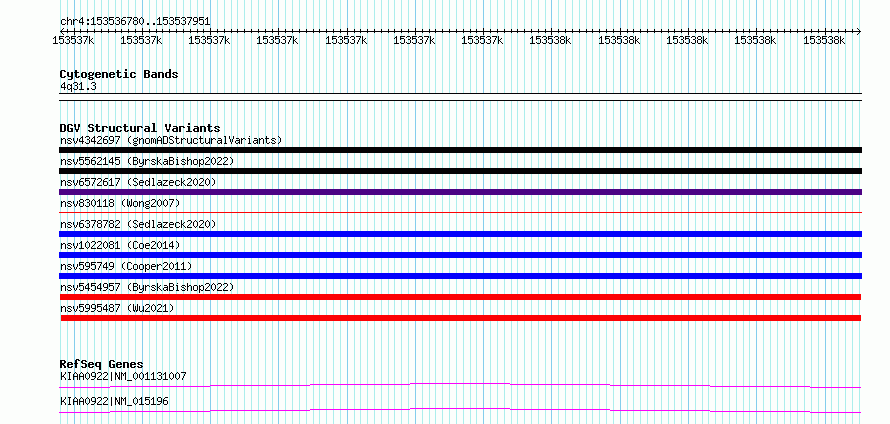Image resolution: width=890 pixels, height=424 pixels.
Task: Click the thin red line for nsv830118
Action: point(460,213)
